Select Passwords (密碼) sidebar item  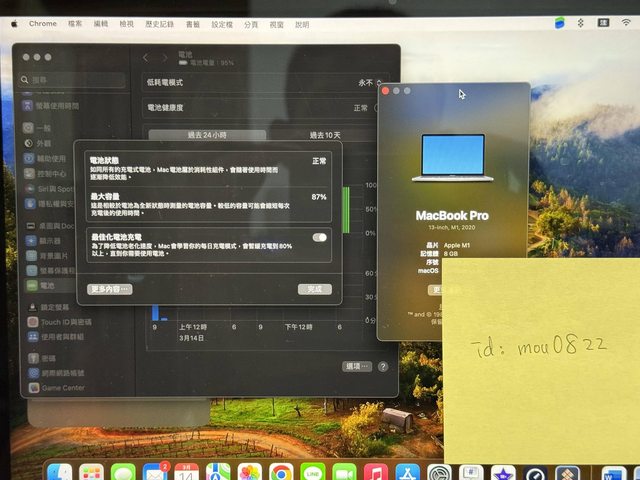[42, 358]
